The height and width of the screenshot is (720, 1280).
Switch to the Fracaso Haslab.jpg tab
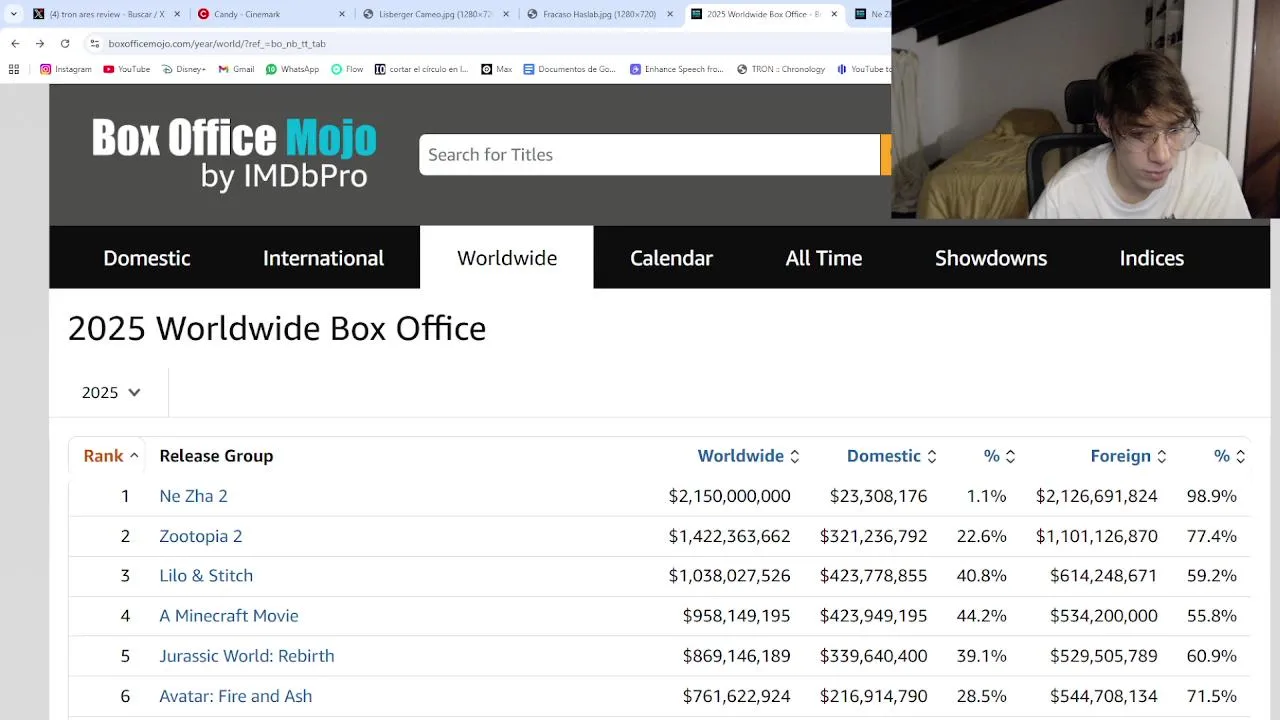(591, 14)
